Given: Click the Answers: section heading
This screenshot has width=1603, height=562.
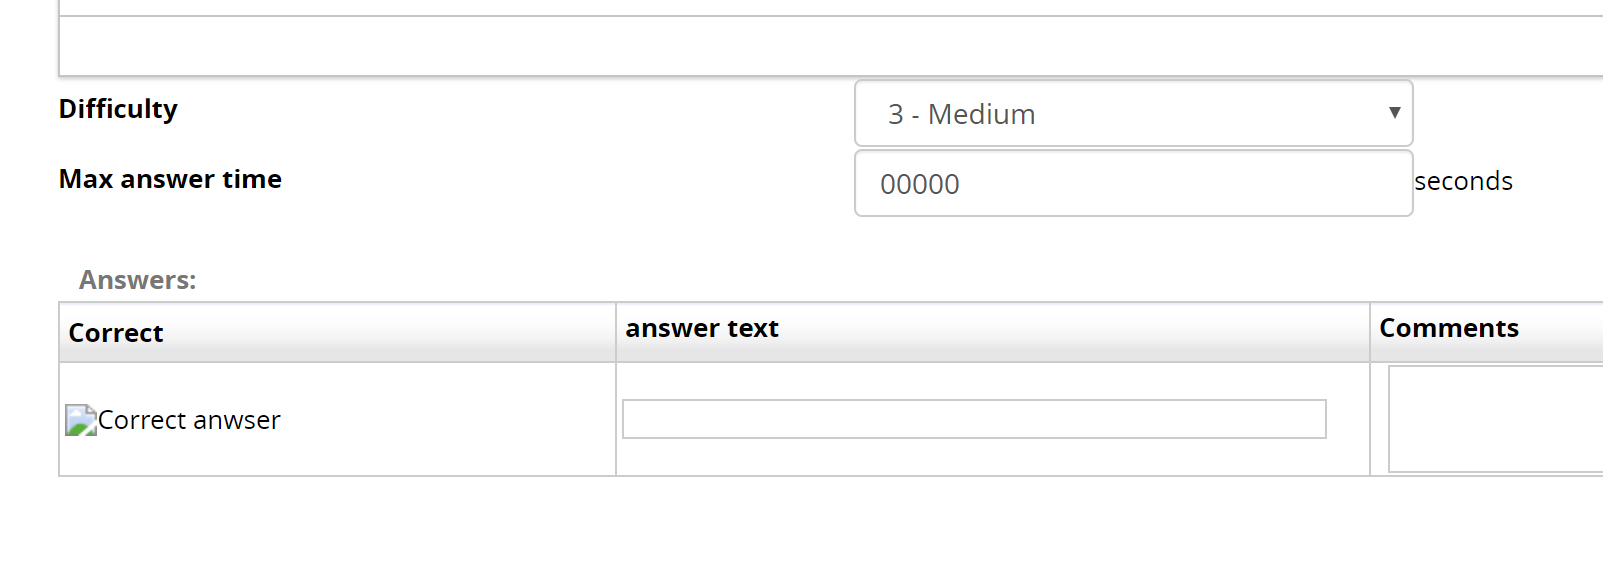Looking at the screenshot, I should [138, 280].
